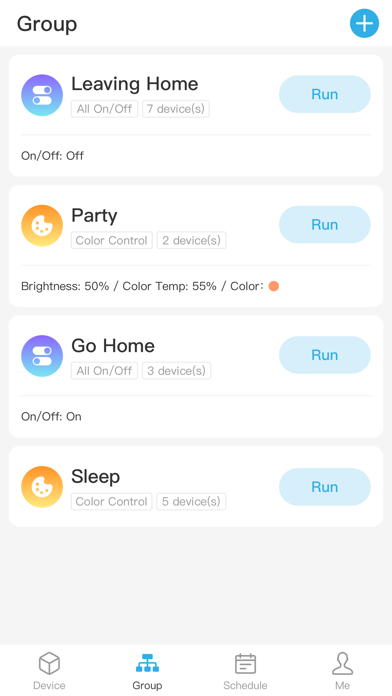Tap the 5 device(s) tag under Sleep
Viewport: 392px width, 696px height.
click(191, 501)
